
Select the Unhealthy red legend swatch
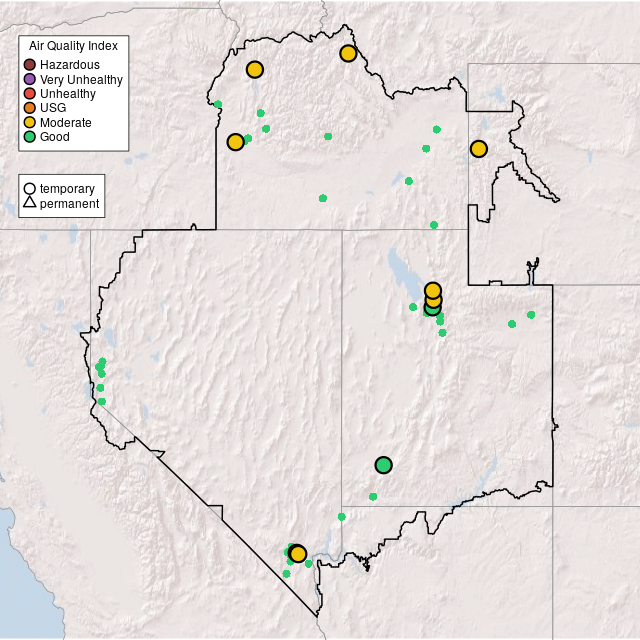(30, 94)
